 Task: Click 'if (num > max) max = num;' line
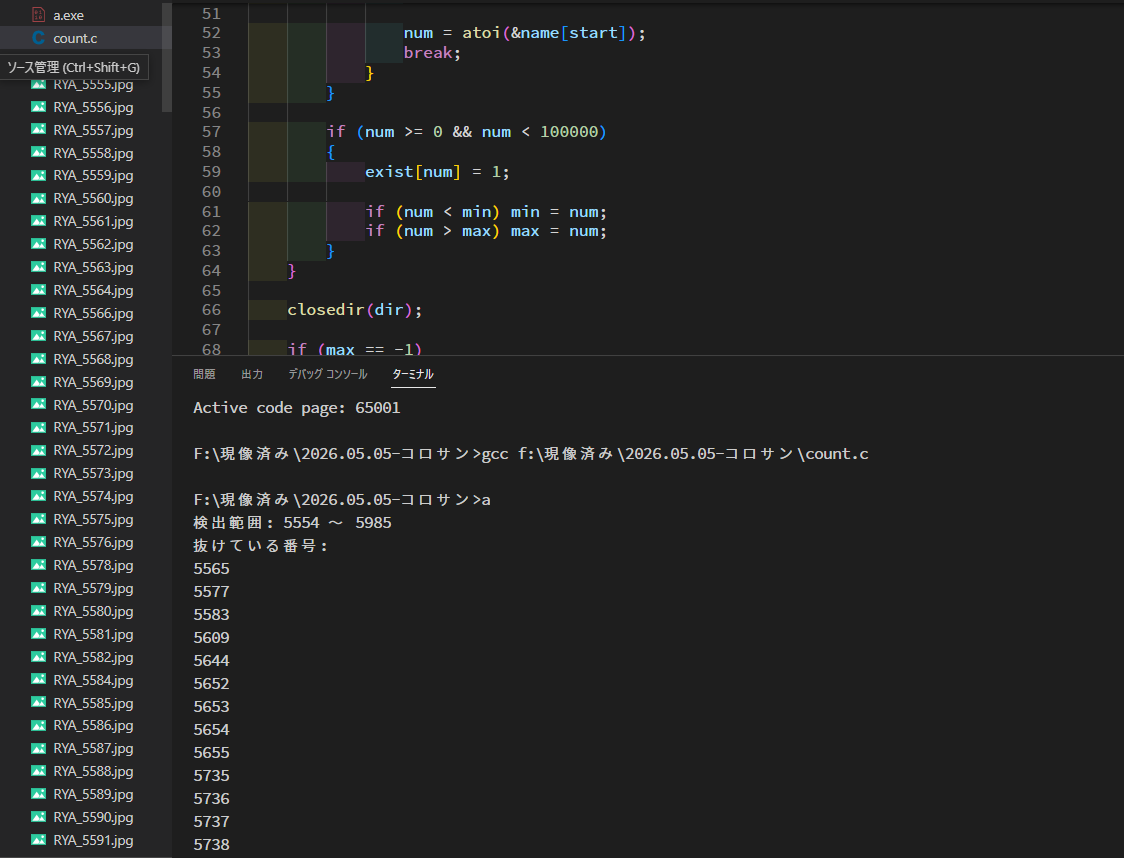(486, 231)
